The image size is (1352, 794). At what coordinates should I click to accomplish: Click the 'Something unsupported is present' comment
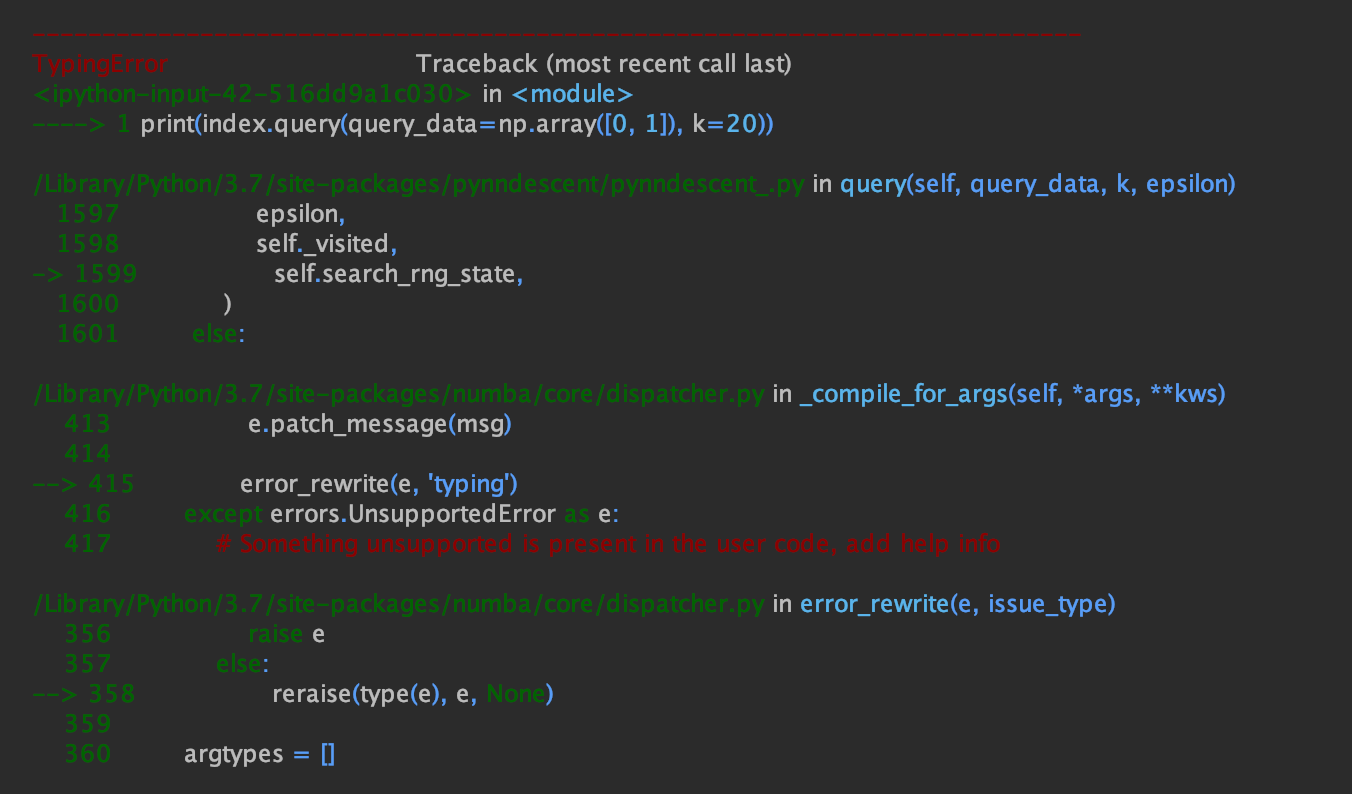click(608, 544)
